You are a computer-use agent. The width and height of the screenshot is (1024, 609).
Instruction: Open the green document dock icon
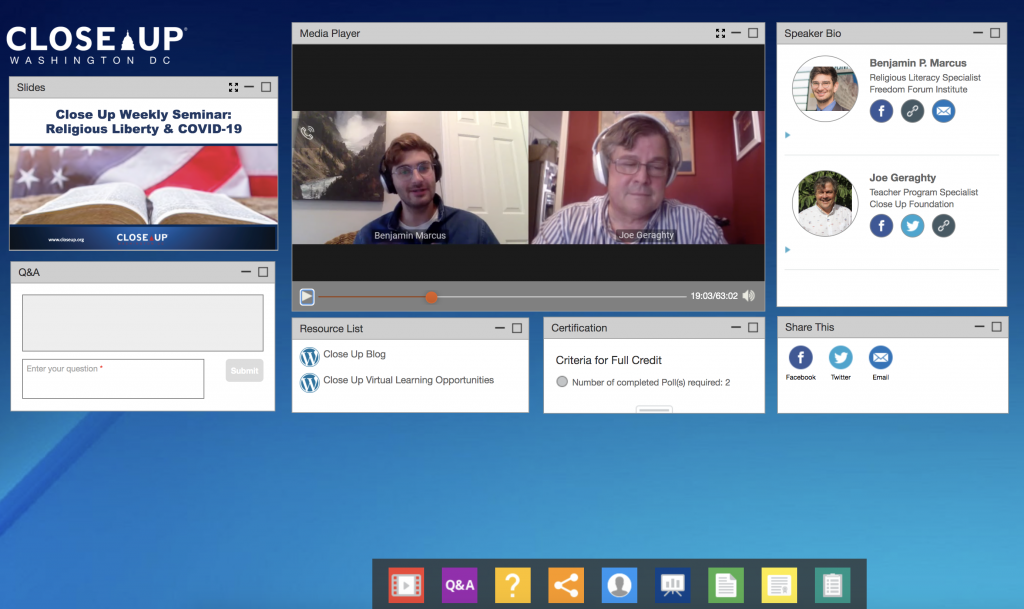pos(726,585)
